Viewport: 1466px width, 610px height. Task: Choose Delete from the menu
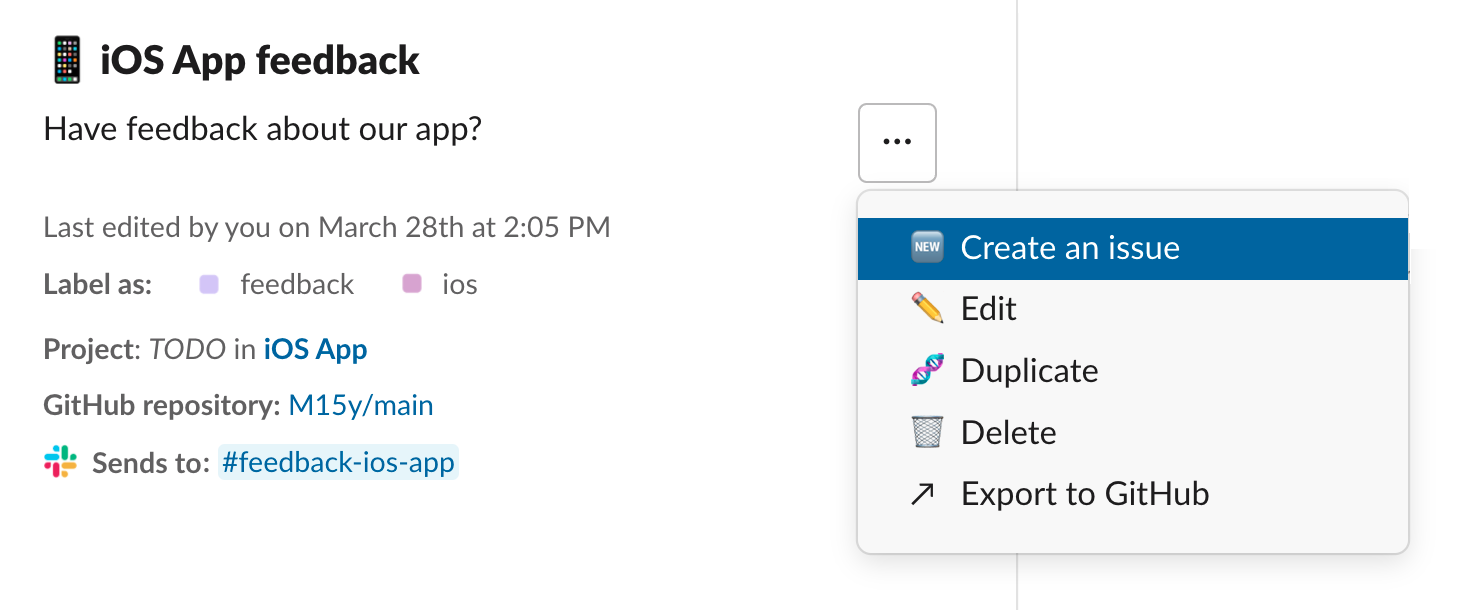[x=1133, y=433]
